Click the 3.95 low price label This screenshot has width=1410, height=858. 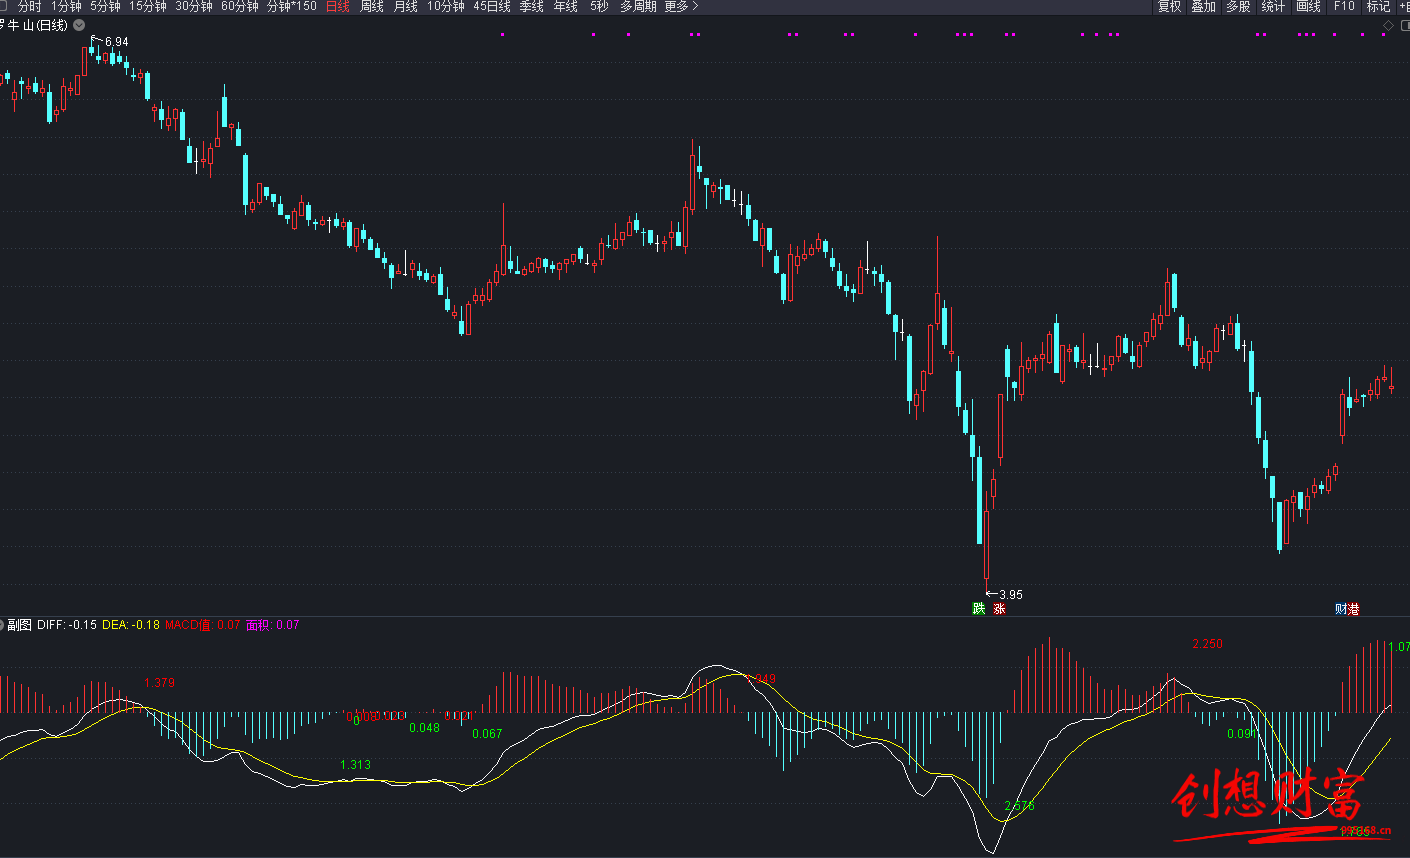[1010, 594]
